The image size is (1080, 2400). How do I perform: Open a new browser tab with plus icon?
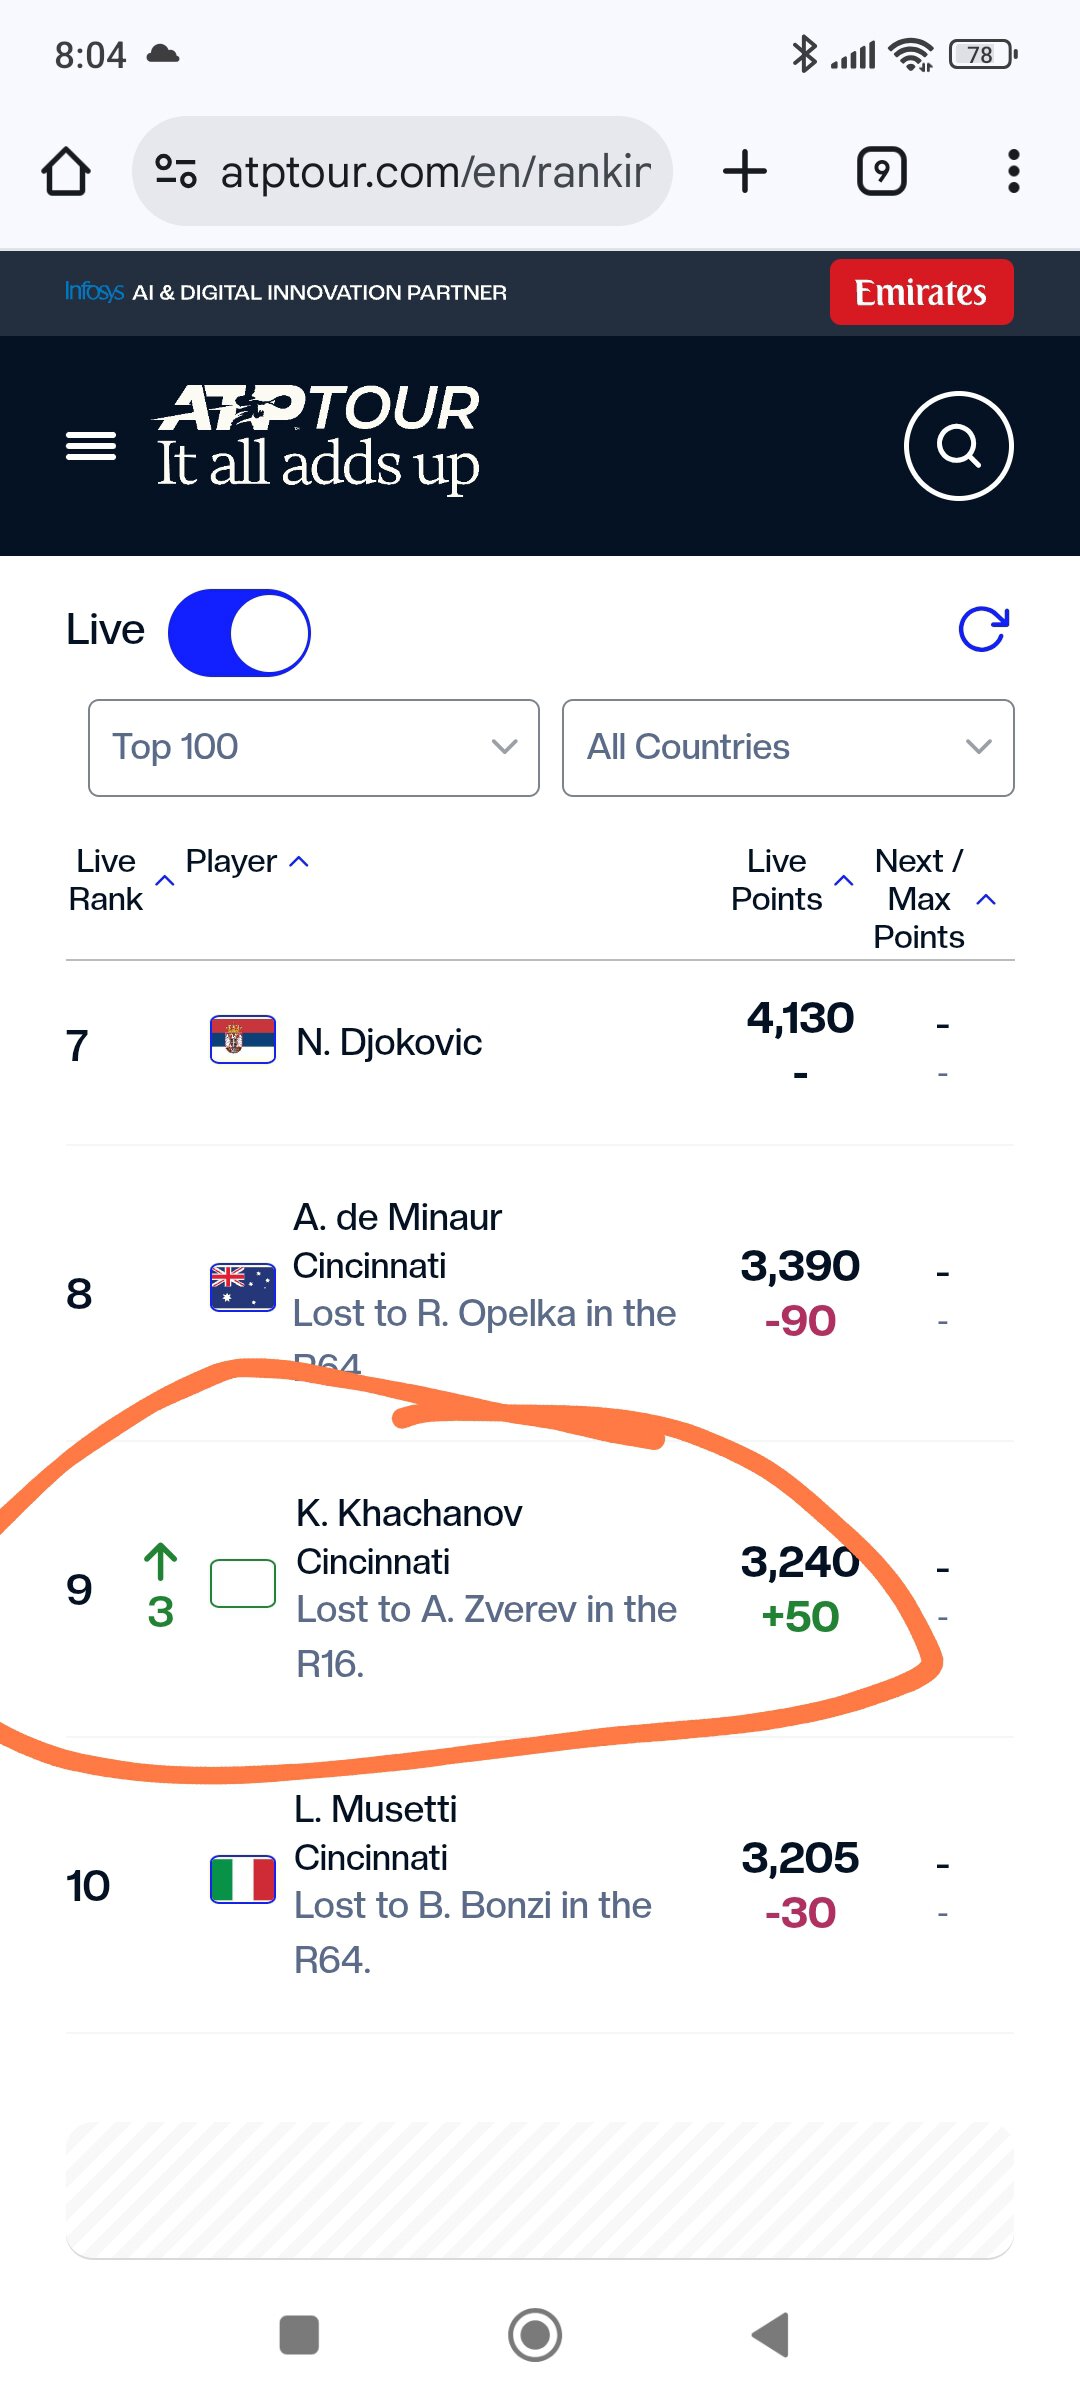[x=745, y=171]
